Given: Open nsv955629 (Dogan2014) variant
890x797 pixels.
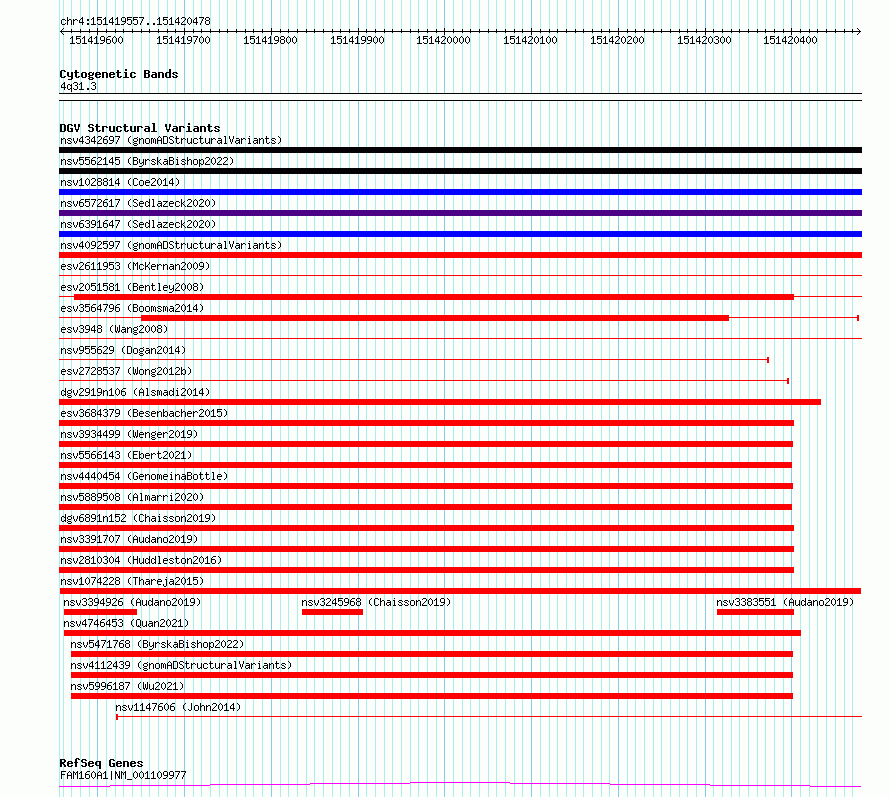Looking at the screenshot, I should (x=123, y=350).
